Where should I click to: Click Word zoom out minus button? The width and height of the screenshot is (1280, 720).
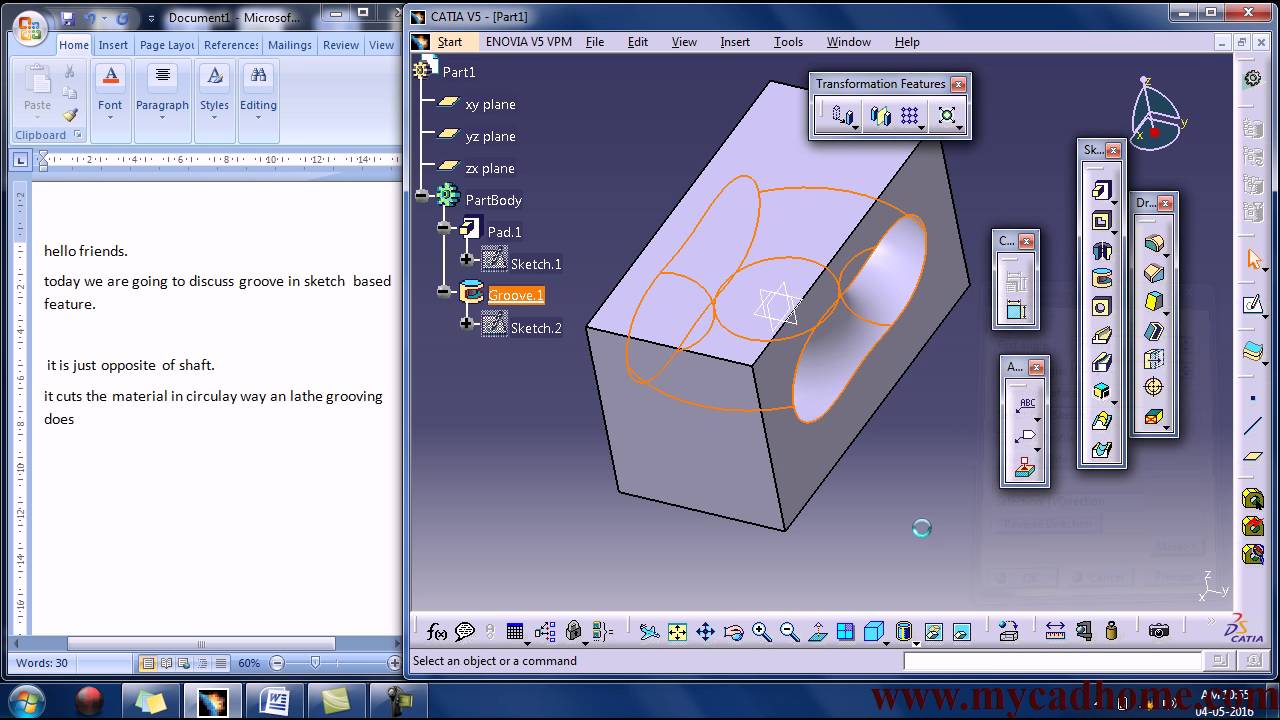click(278, 663)
